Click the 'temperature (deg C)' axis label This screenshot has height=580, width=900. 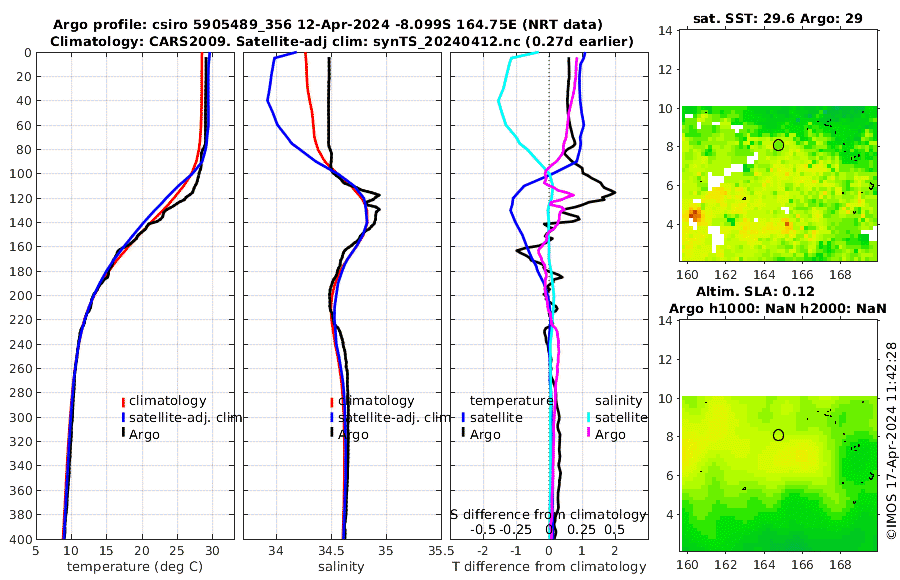[x=135, y=567]
